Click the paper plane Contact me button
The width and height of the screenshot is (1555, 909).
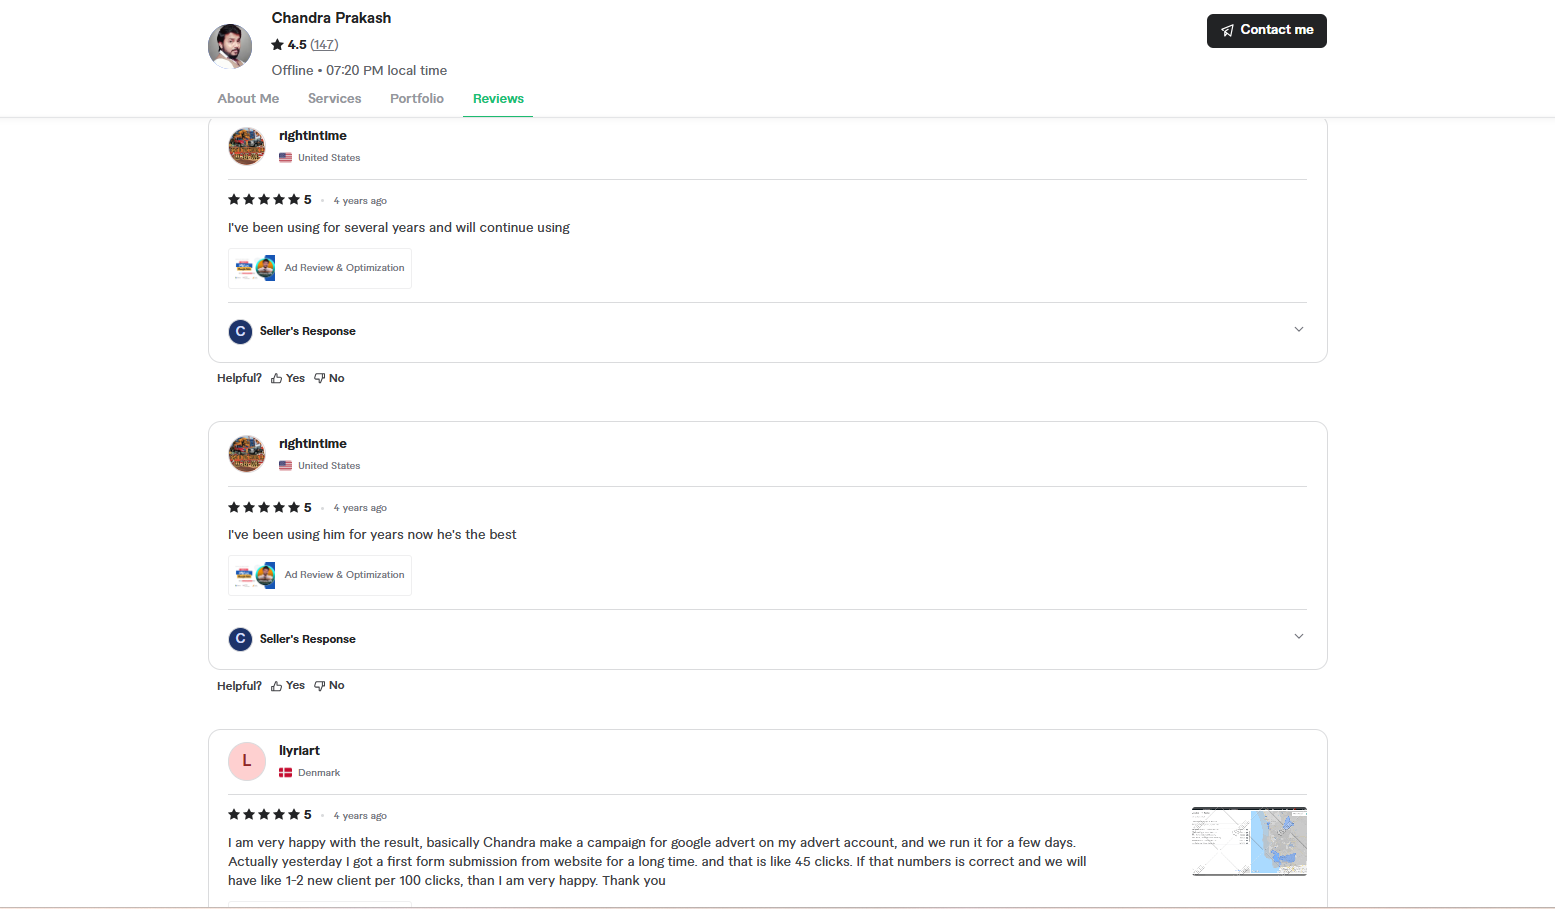coord(1266,31)
